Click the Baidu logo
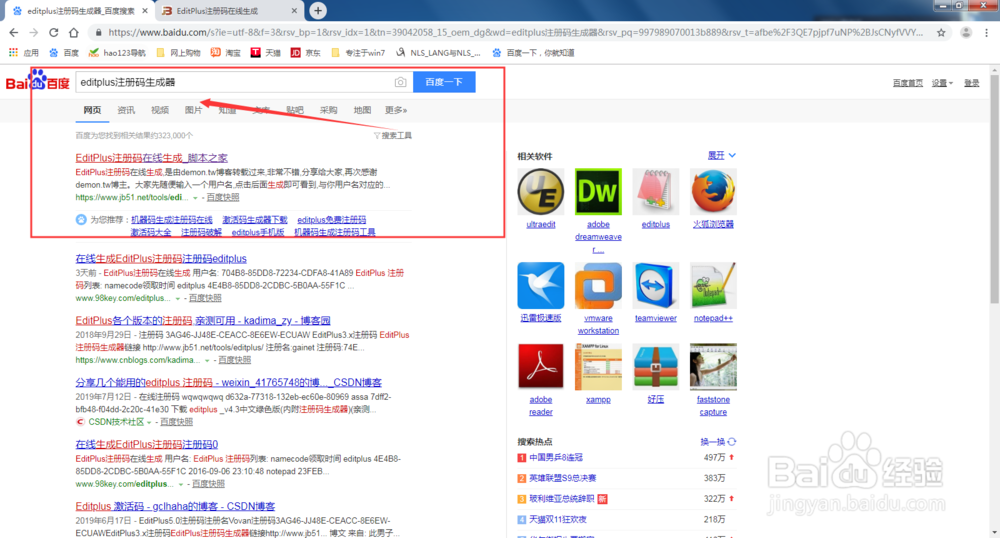 click(x=38, y=82)
